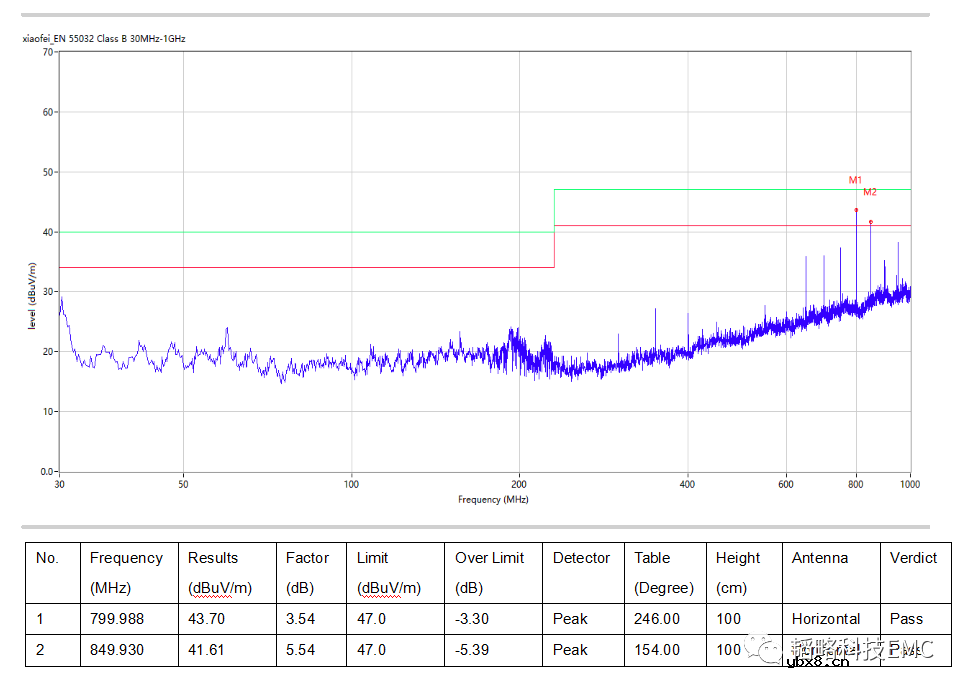Click the Antenna column header
Screen dimensions: 965x692
tap(819, 558)
